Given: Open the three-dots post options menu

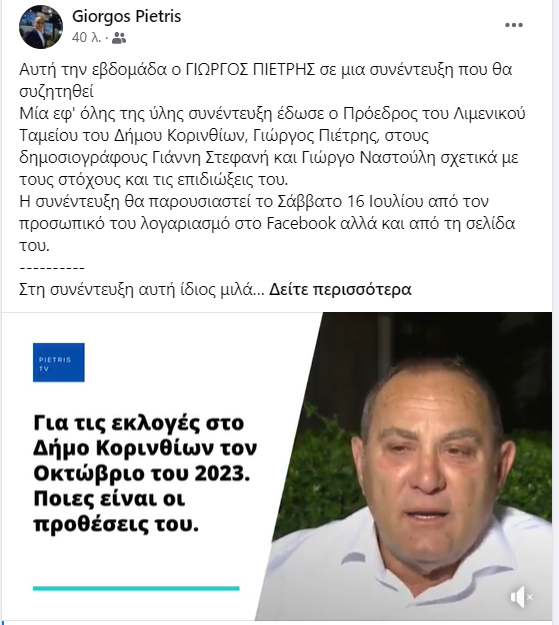Looking at the screenshot, I should click(514, 25).
